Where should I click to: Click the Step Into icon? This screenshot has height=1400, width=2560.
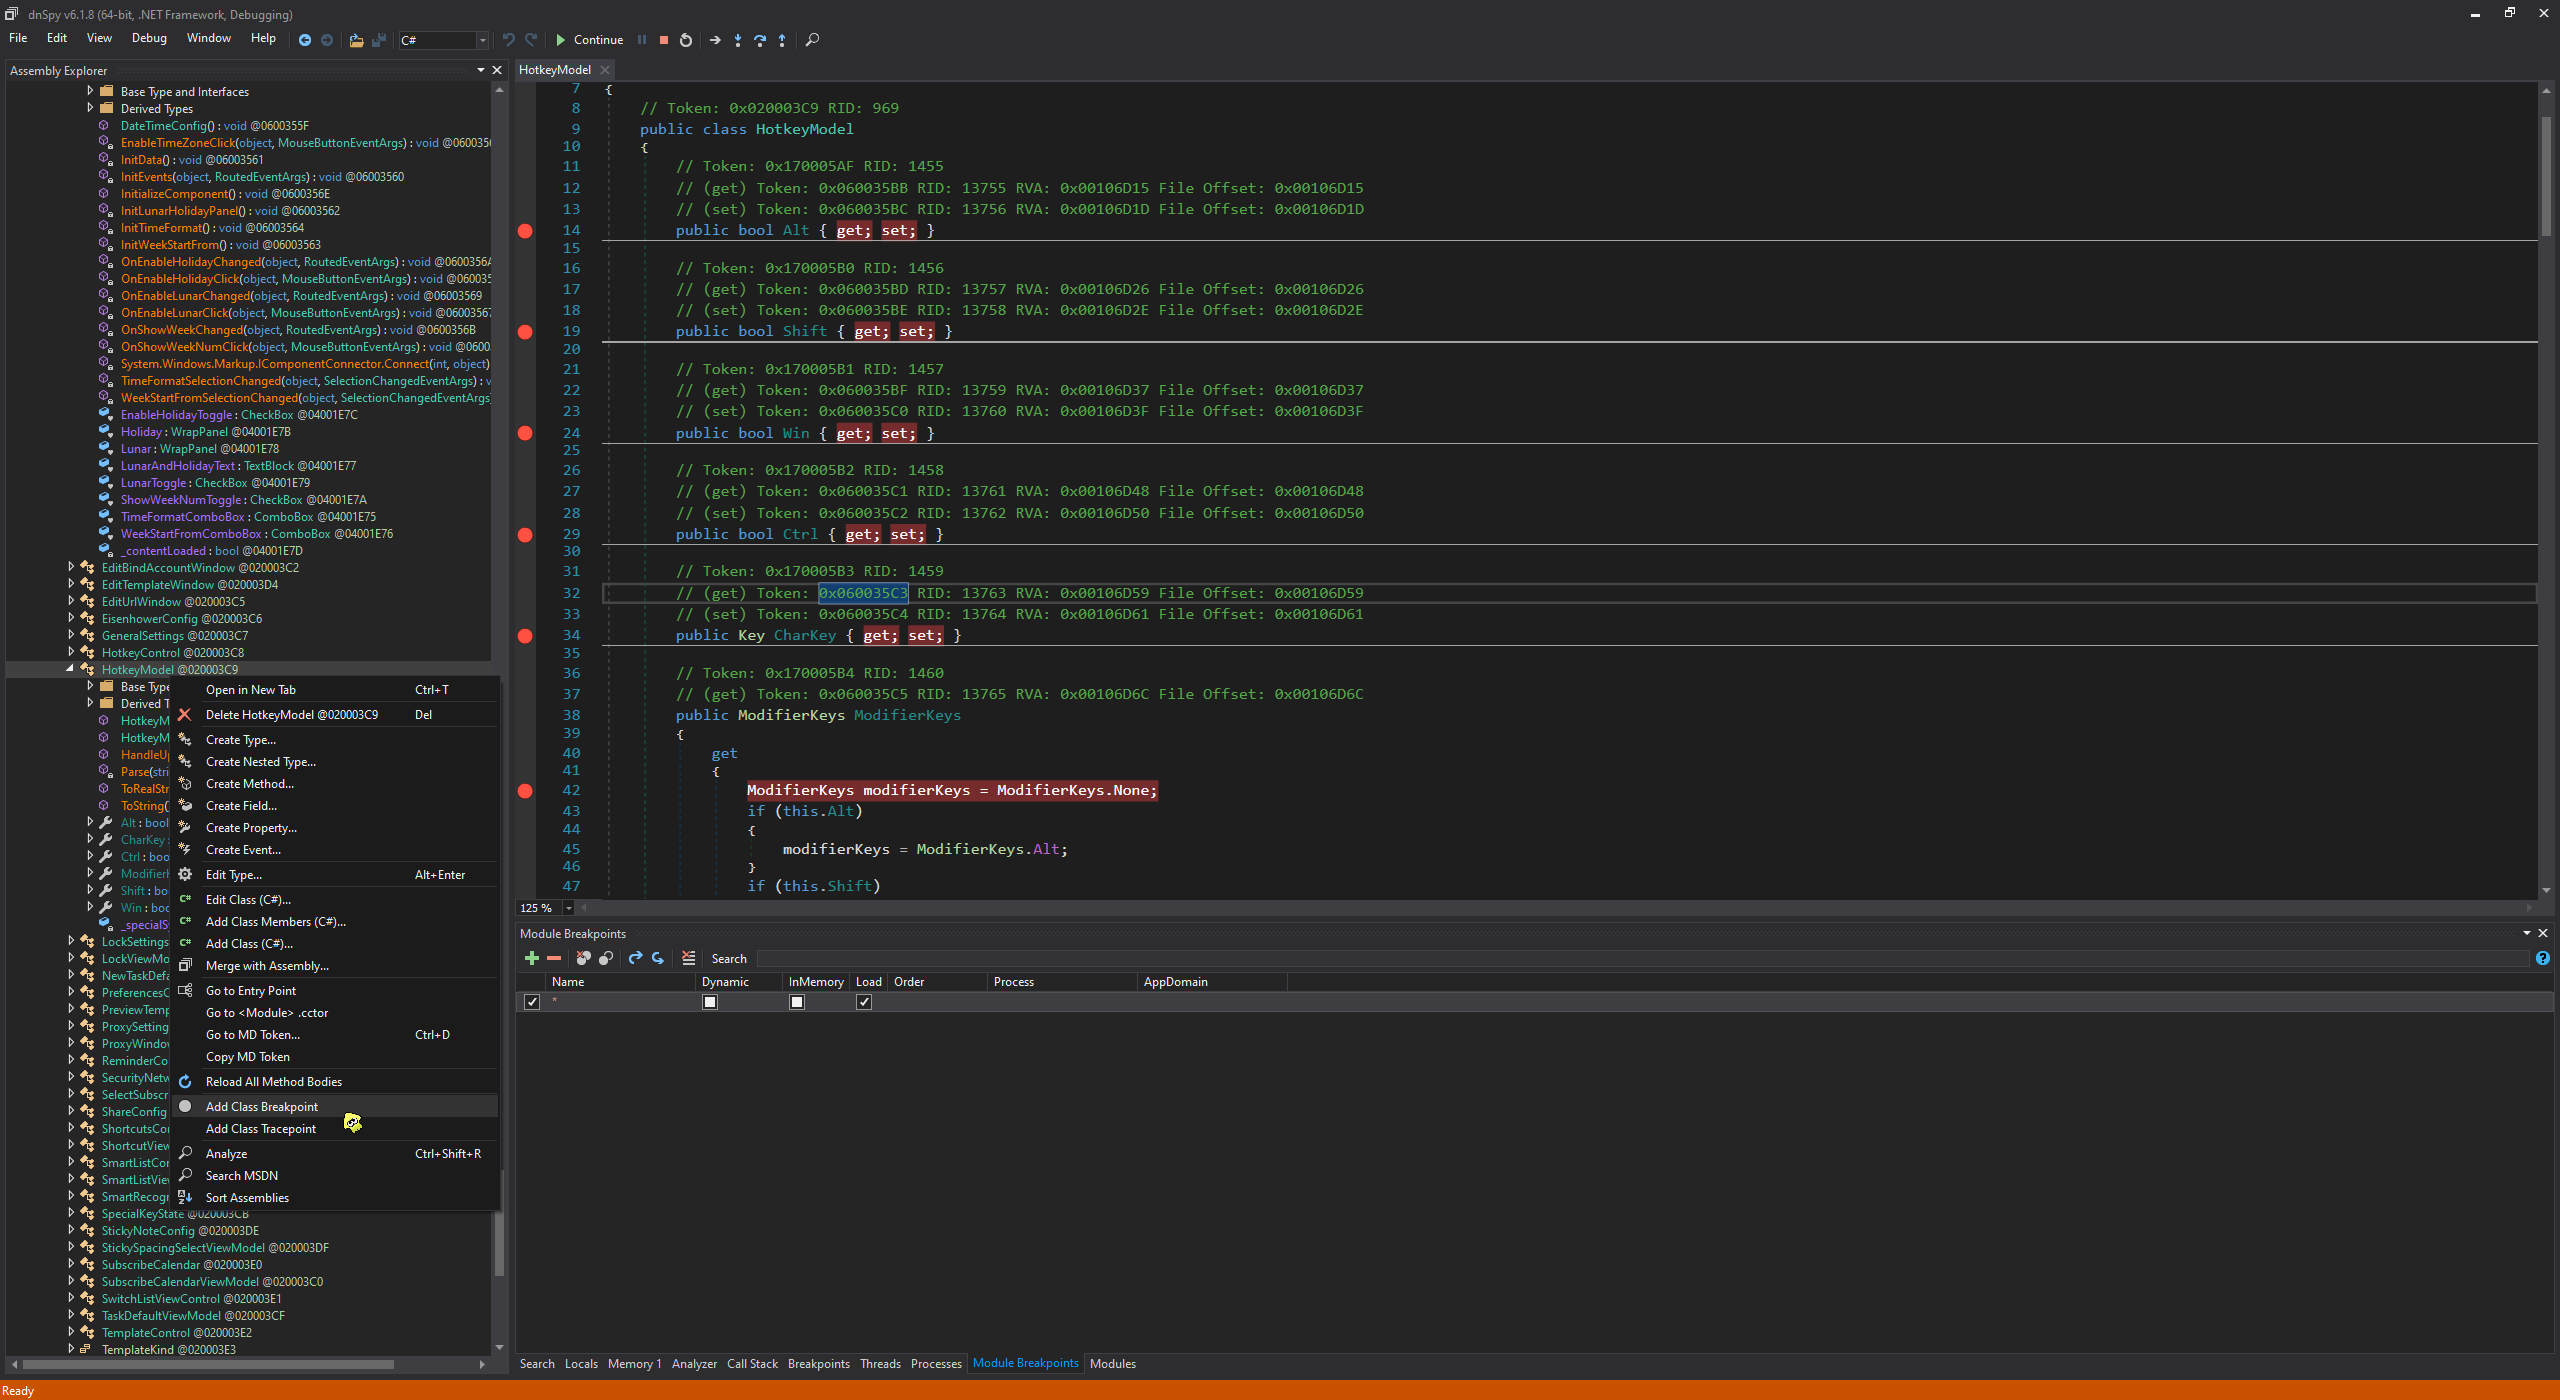(x=738, y=40)
